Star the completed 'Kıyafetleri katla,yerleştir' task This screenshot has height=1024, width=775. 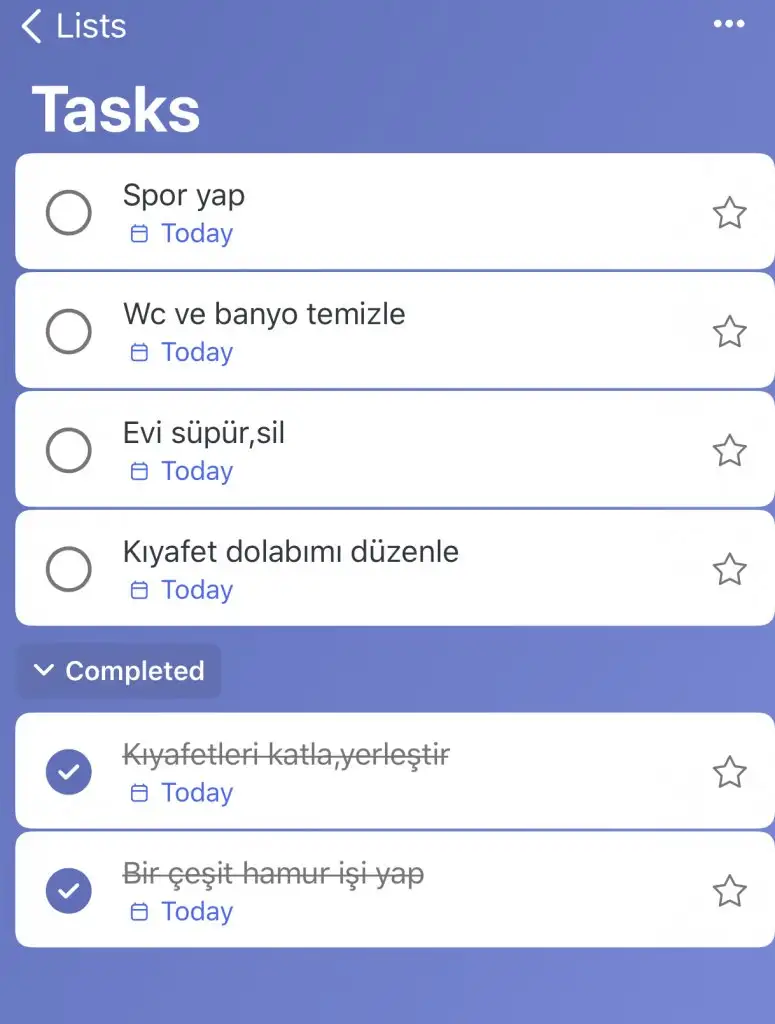click(729, 772)
